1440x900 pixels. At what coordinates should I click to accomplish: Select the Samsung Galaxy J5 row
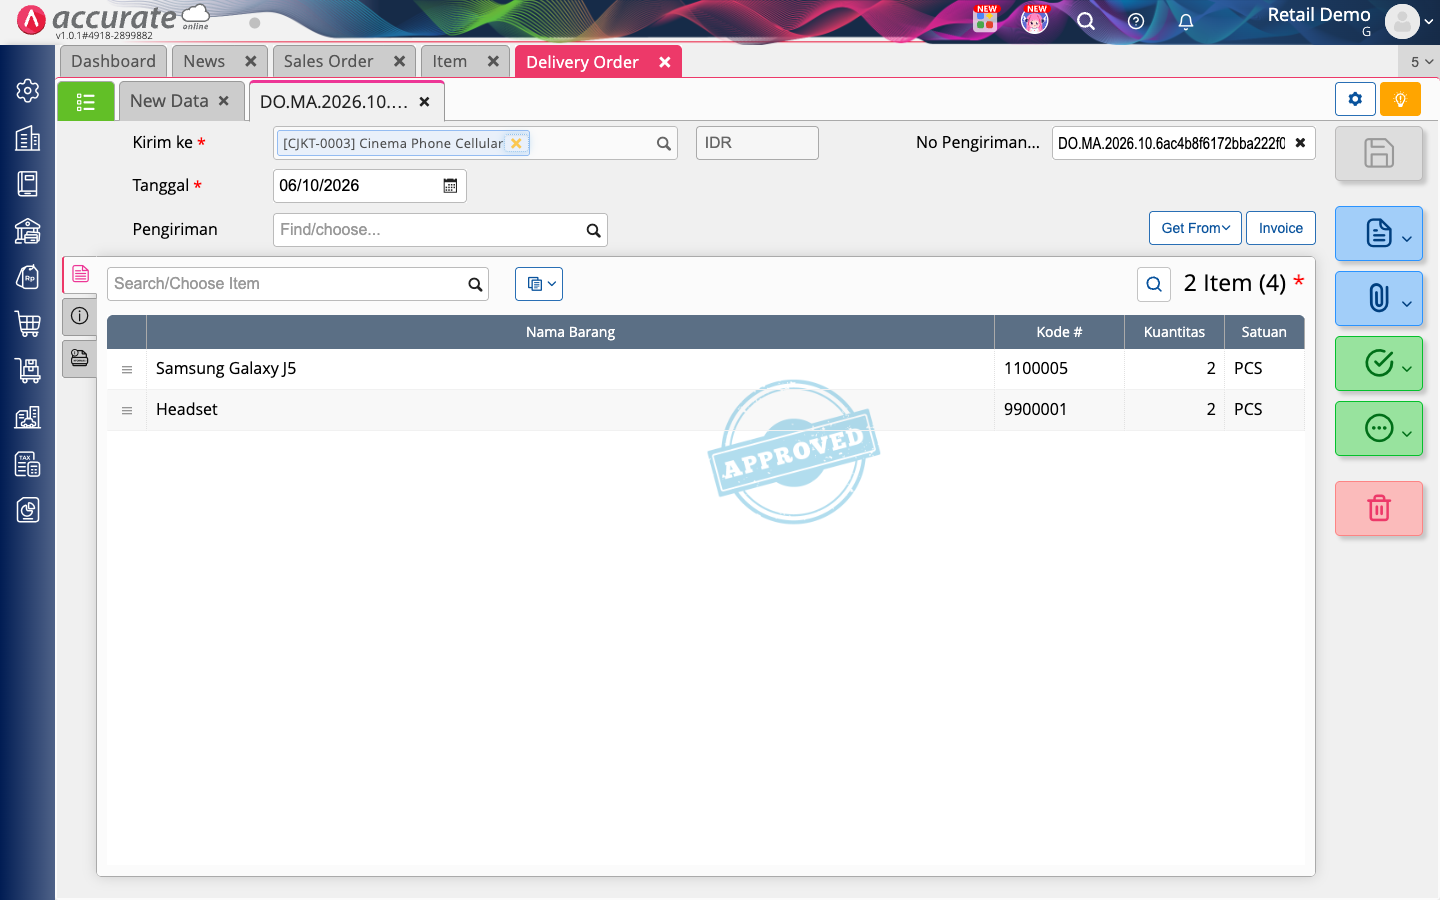[x=705, y=369]
